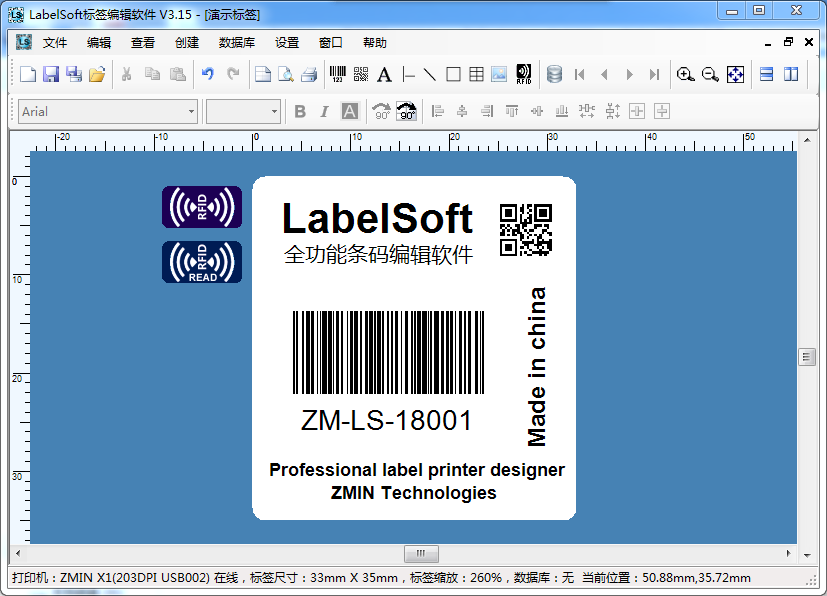Viewport: 827px width, 596px height.
Task: Select the 'Professional label printer designer' text
Action: coord(417,470)
